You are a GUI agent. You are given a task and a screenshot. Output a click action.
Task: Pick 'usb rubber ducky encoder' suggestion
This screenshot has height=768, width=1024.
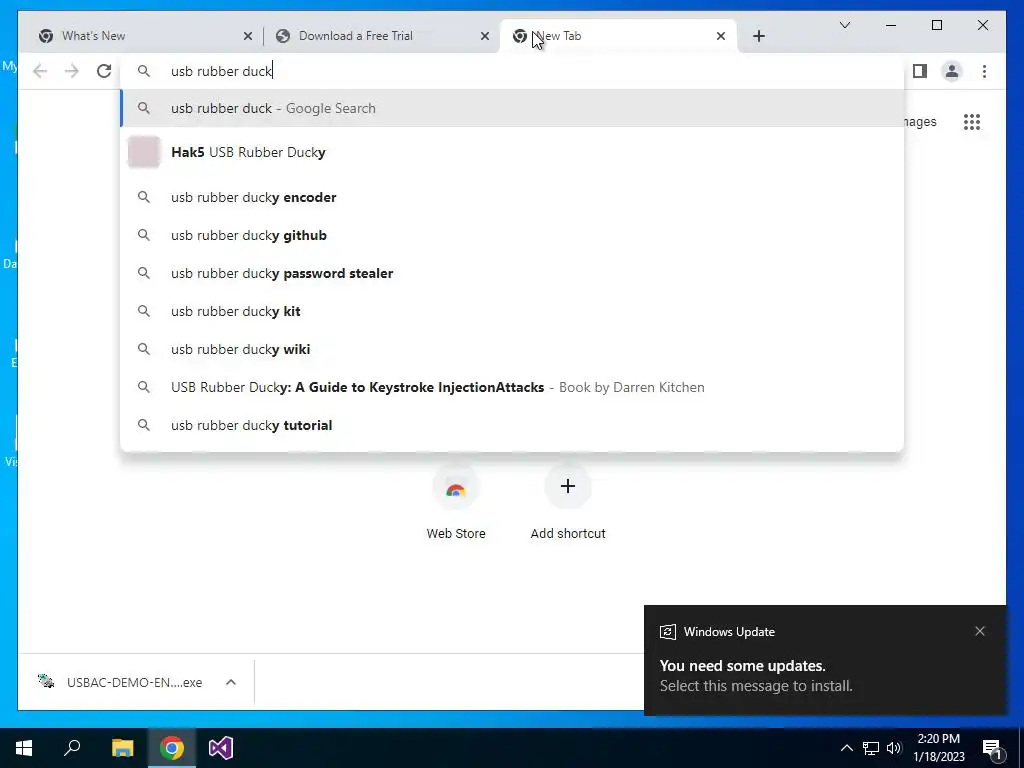(512, 197)
